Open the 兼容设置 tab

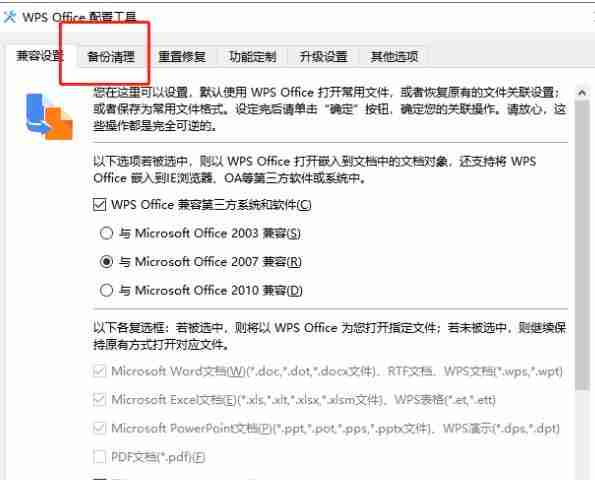click(x=40, y=56)
